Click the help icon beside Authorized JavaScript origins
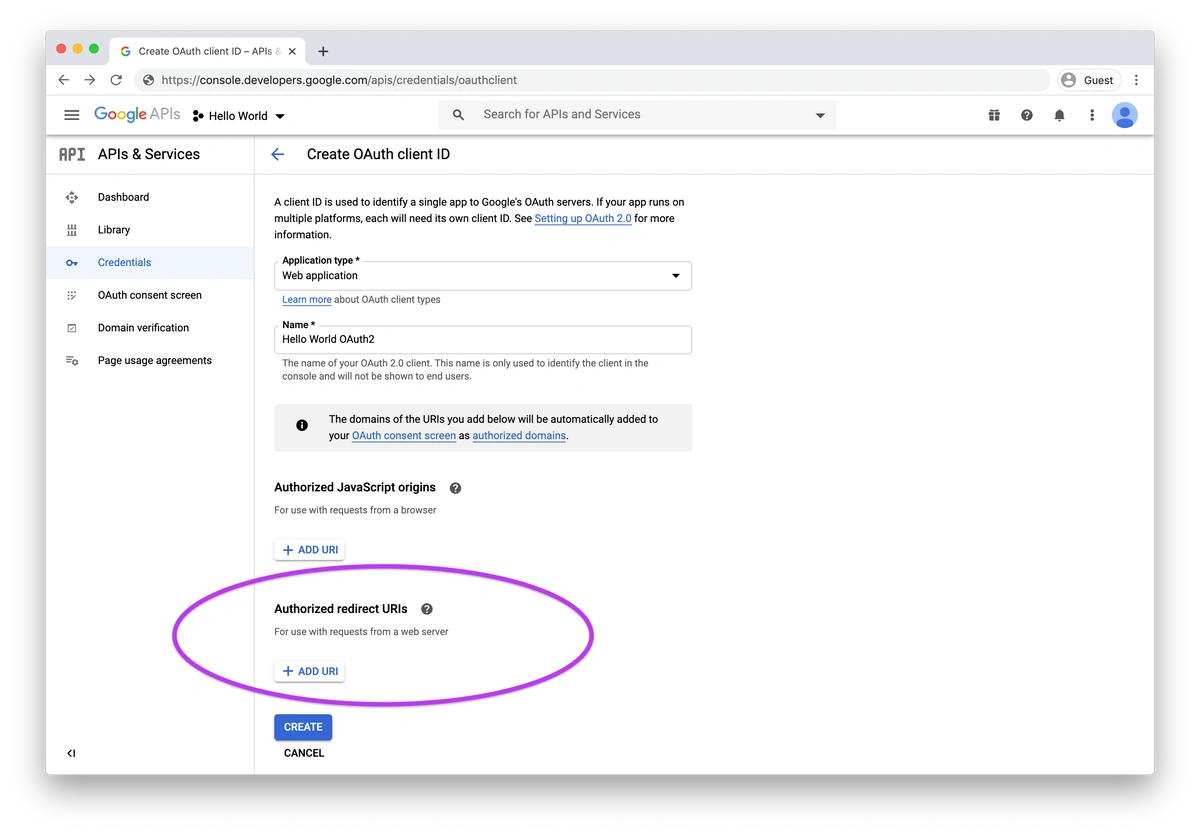This screenshot has width=1200, height=835. click(455, 487)
